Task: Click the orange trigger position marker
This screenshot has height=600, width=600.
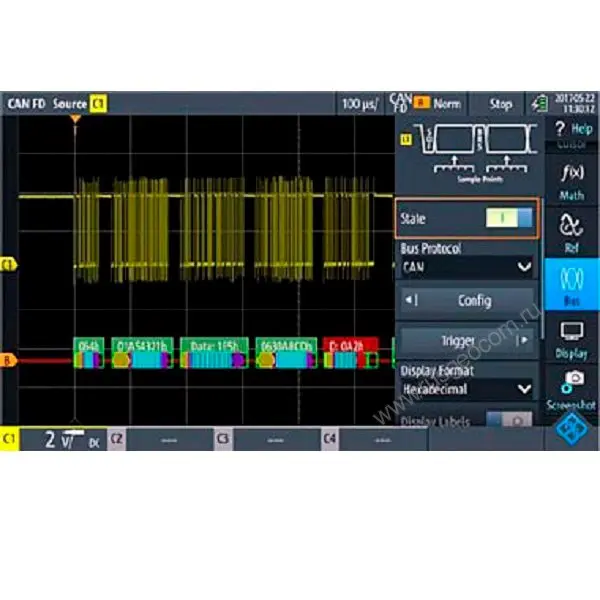Action: click(74, 120)
